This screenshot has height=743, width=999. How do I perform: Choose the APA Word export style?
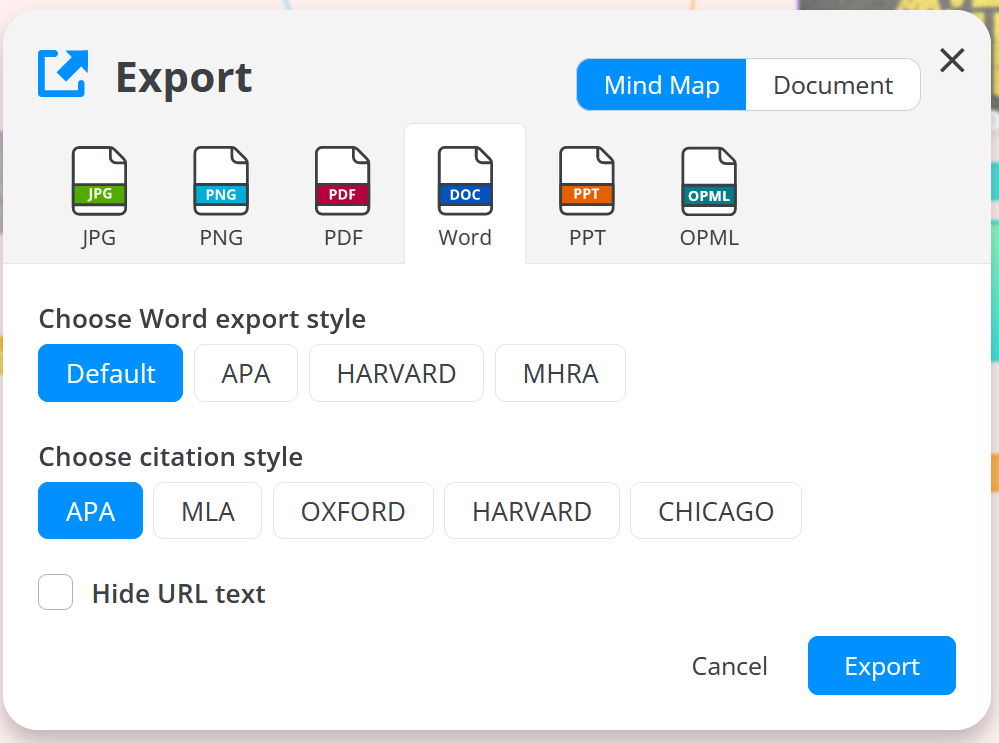tap(245, 373)
